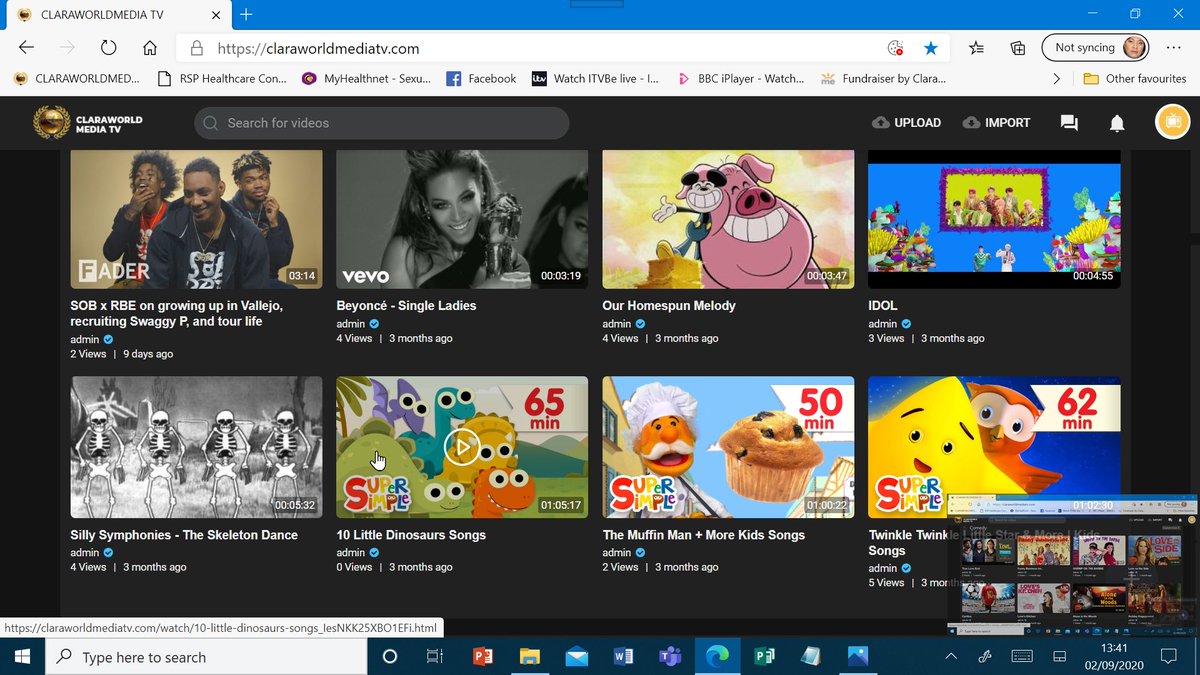Open the title 'Our Homespun Melody'
Screen dimensions: 1200x675
tap(668, 305)
